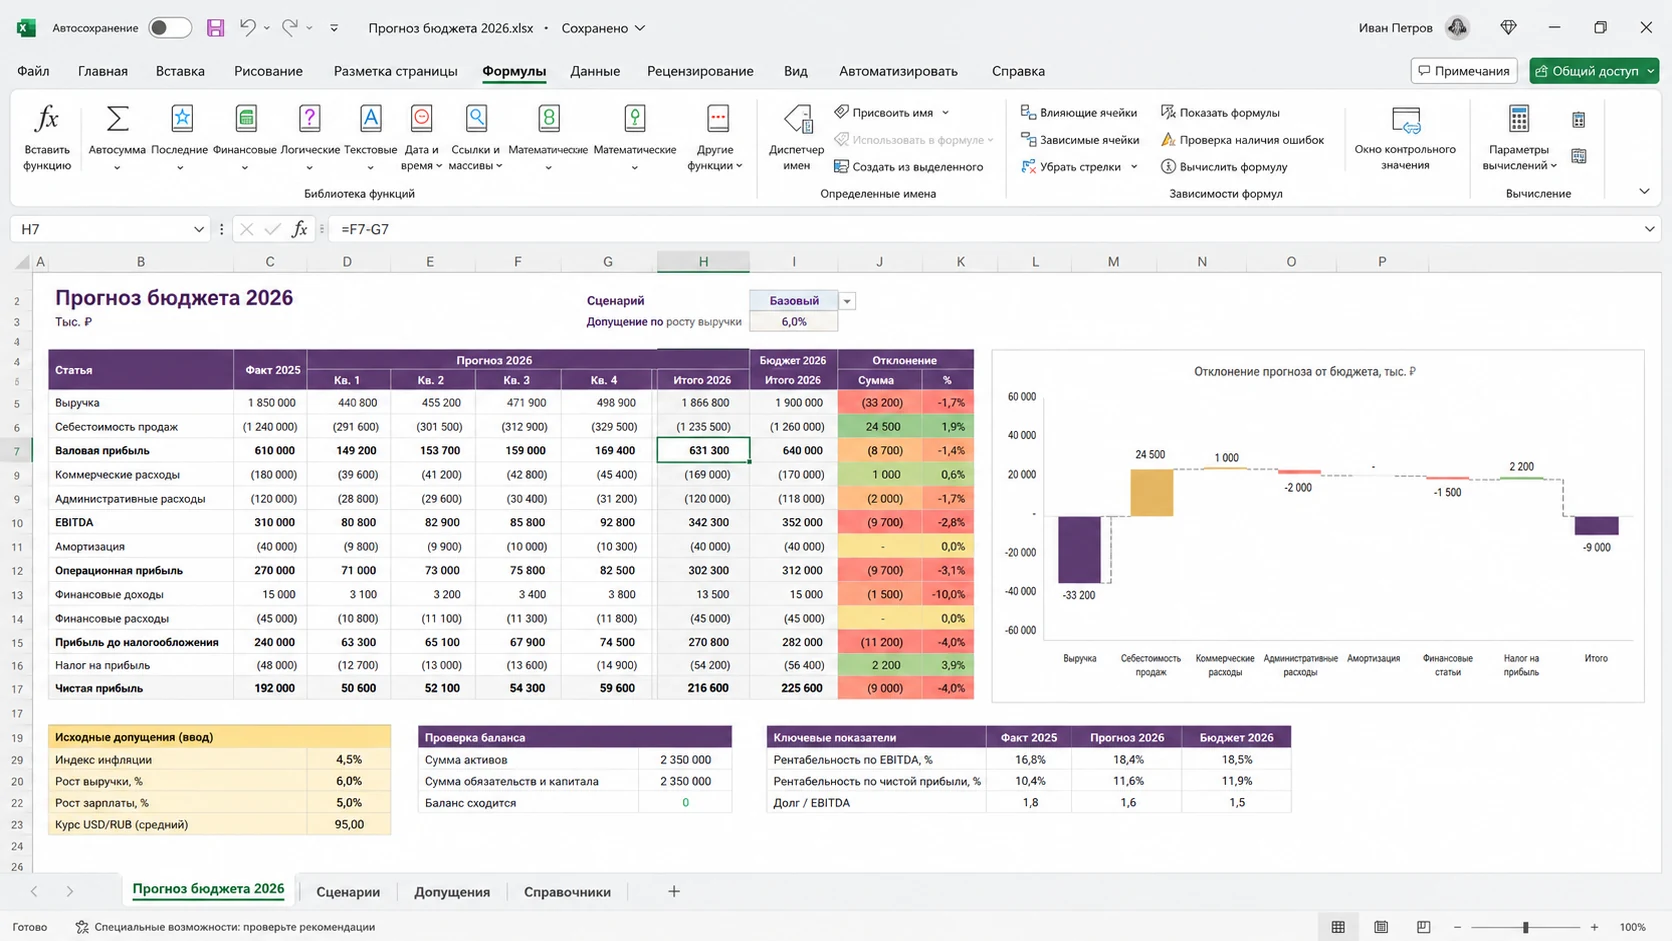Expand the Базовый scenario dropdown arrow
This screenshot has width=1672, height=941.
(x=847, y=301)
